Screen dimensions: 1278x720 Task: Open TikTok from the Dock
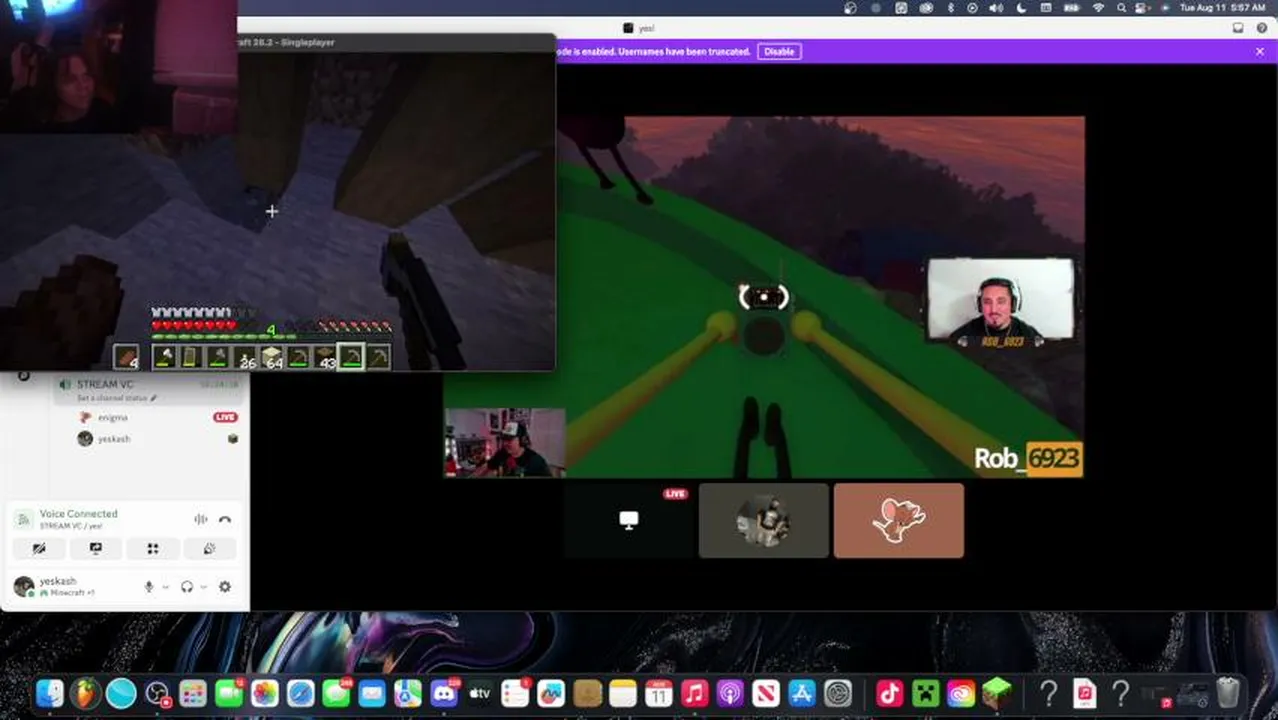click(x=890, y=693)
